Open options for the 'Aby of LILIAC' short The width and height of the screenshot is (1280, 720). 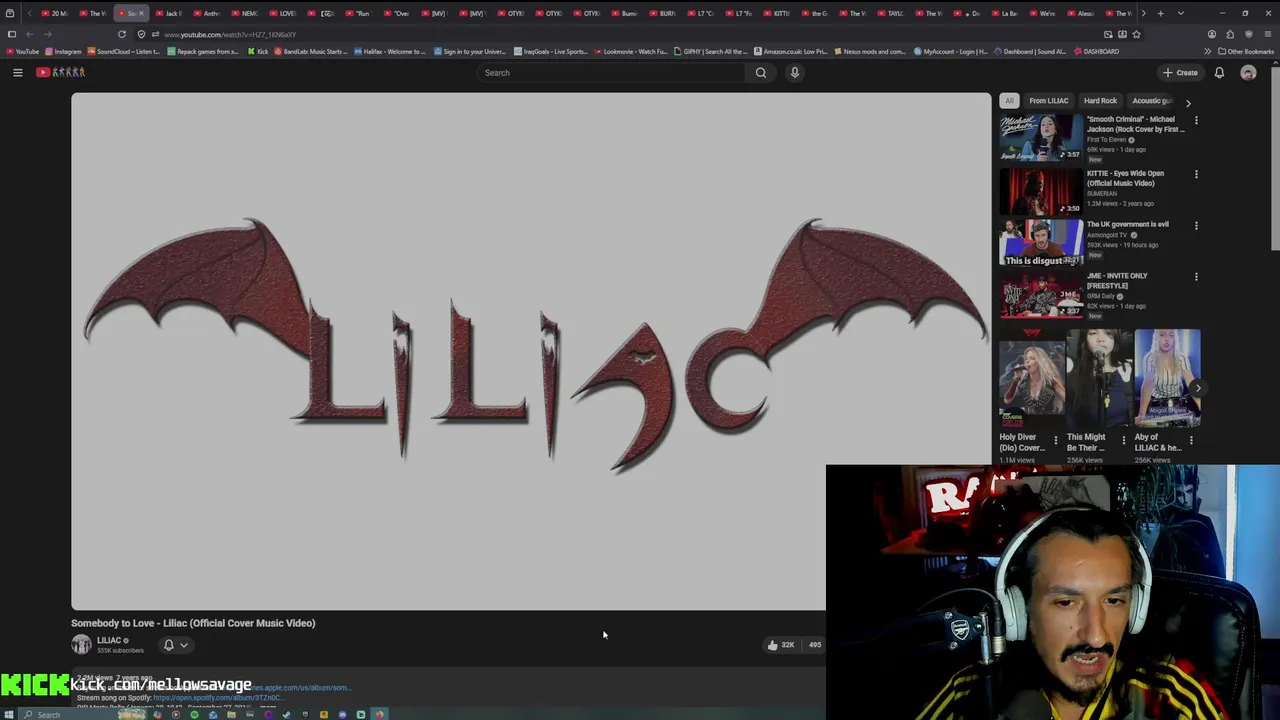click(x=1191, y=440)
